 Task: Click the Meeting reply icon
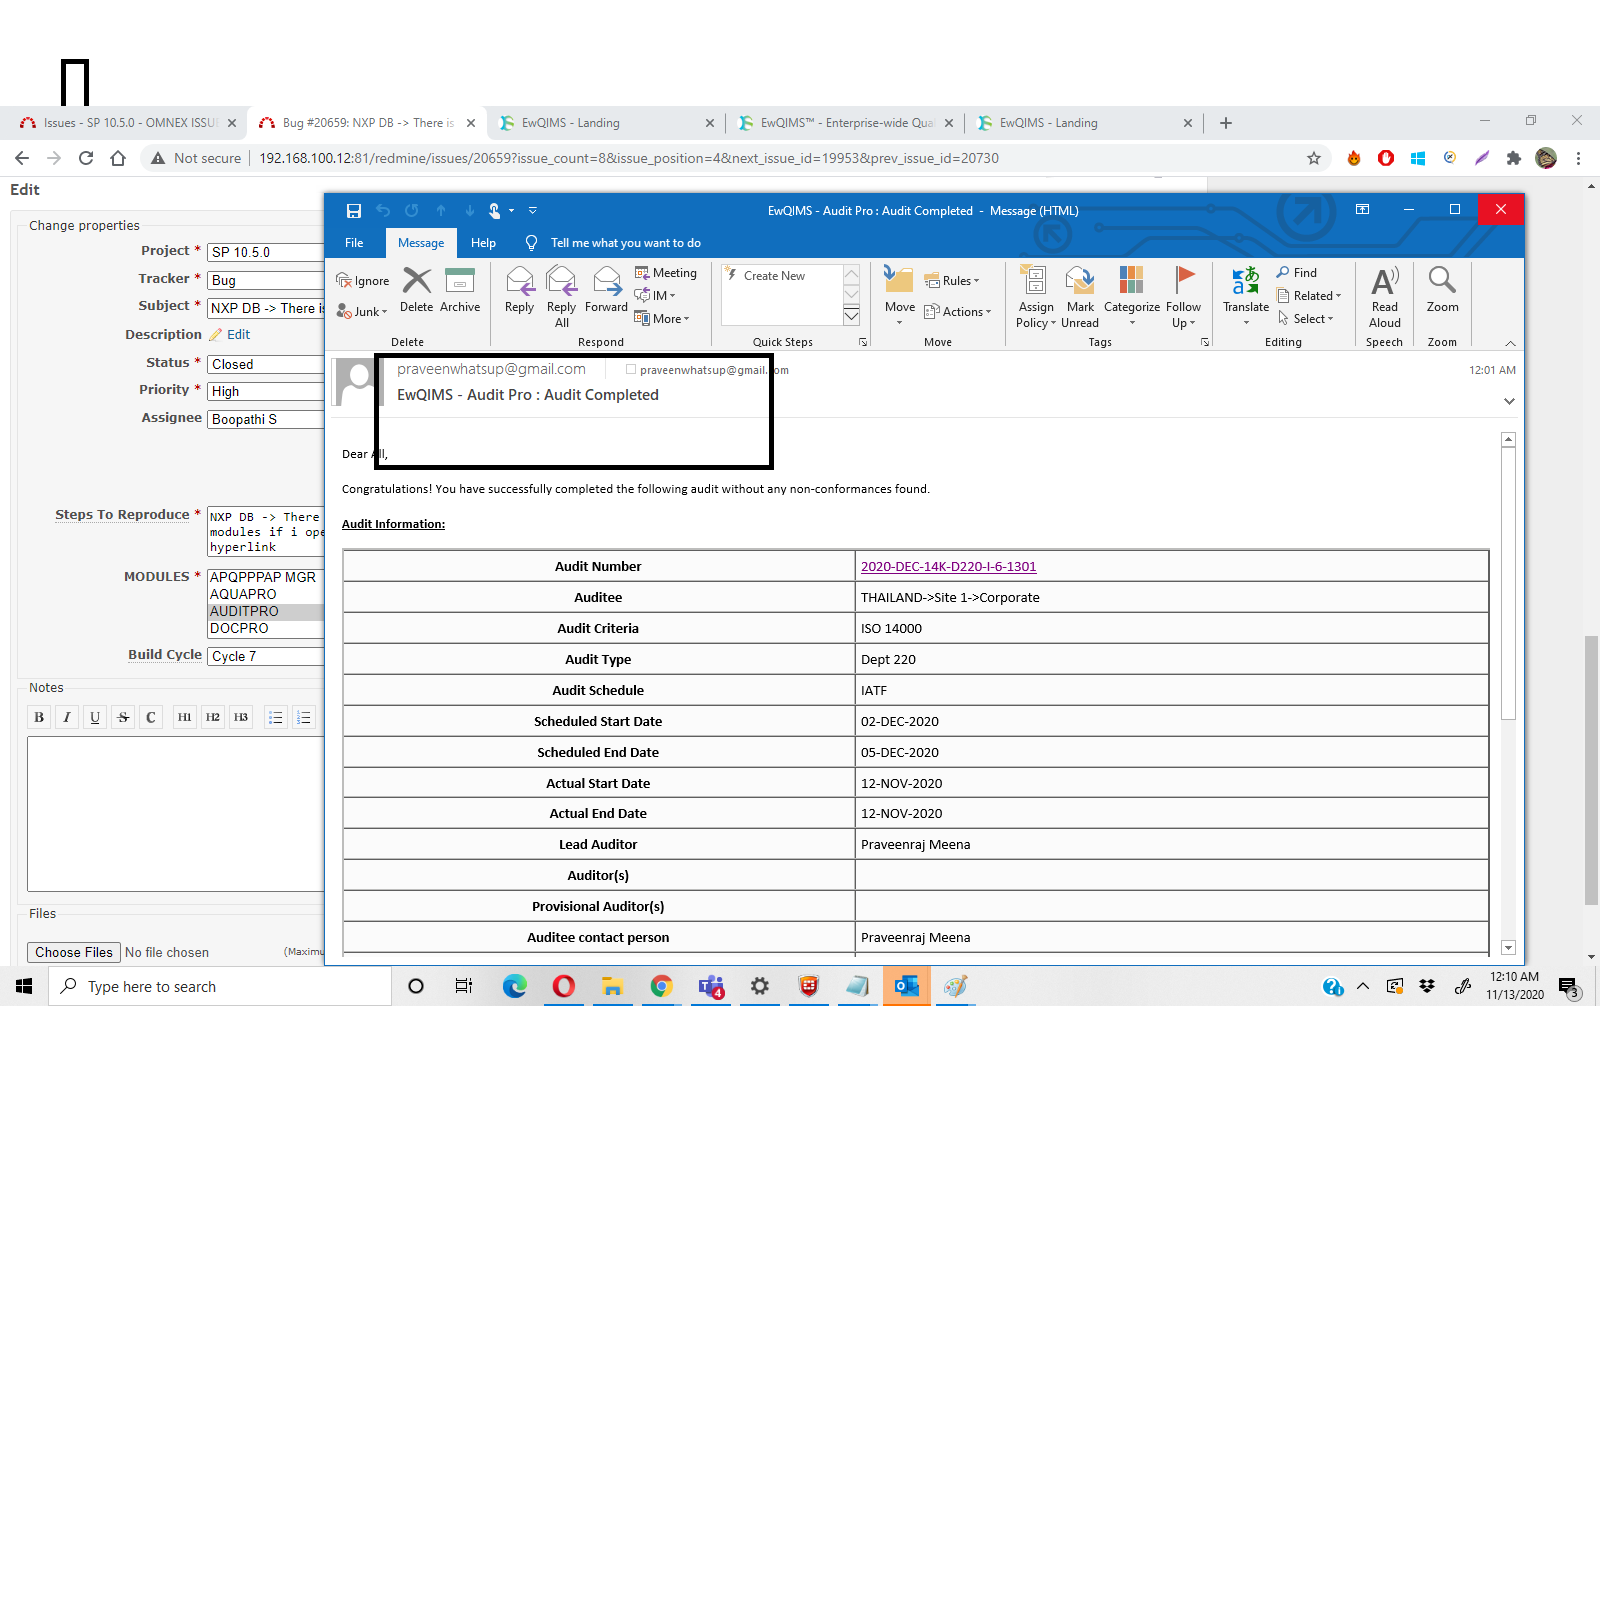(x=666, y=273)
